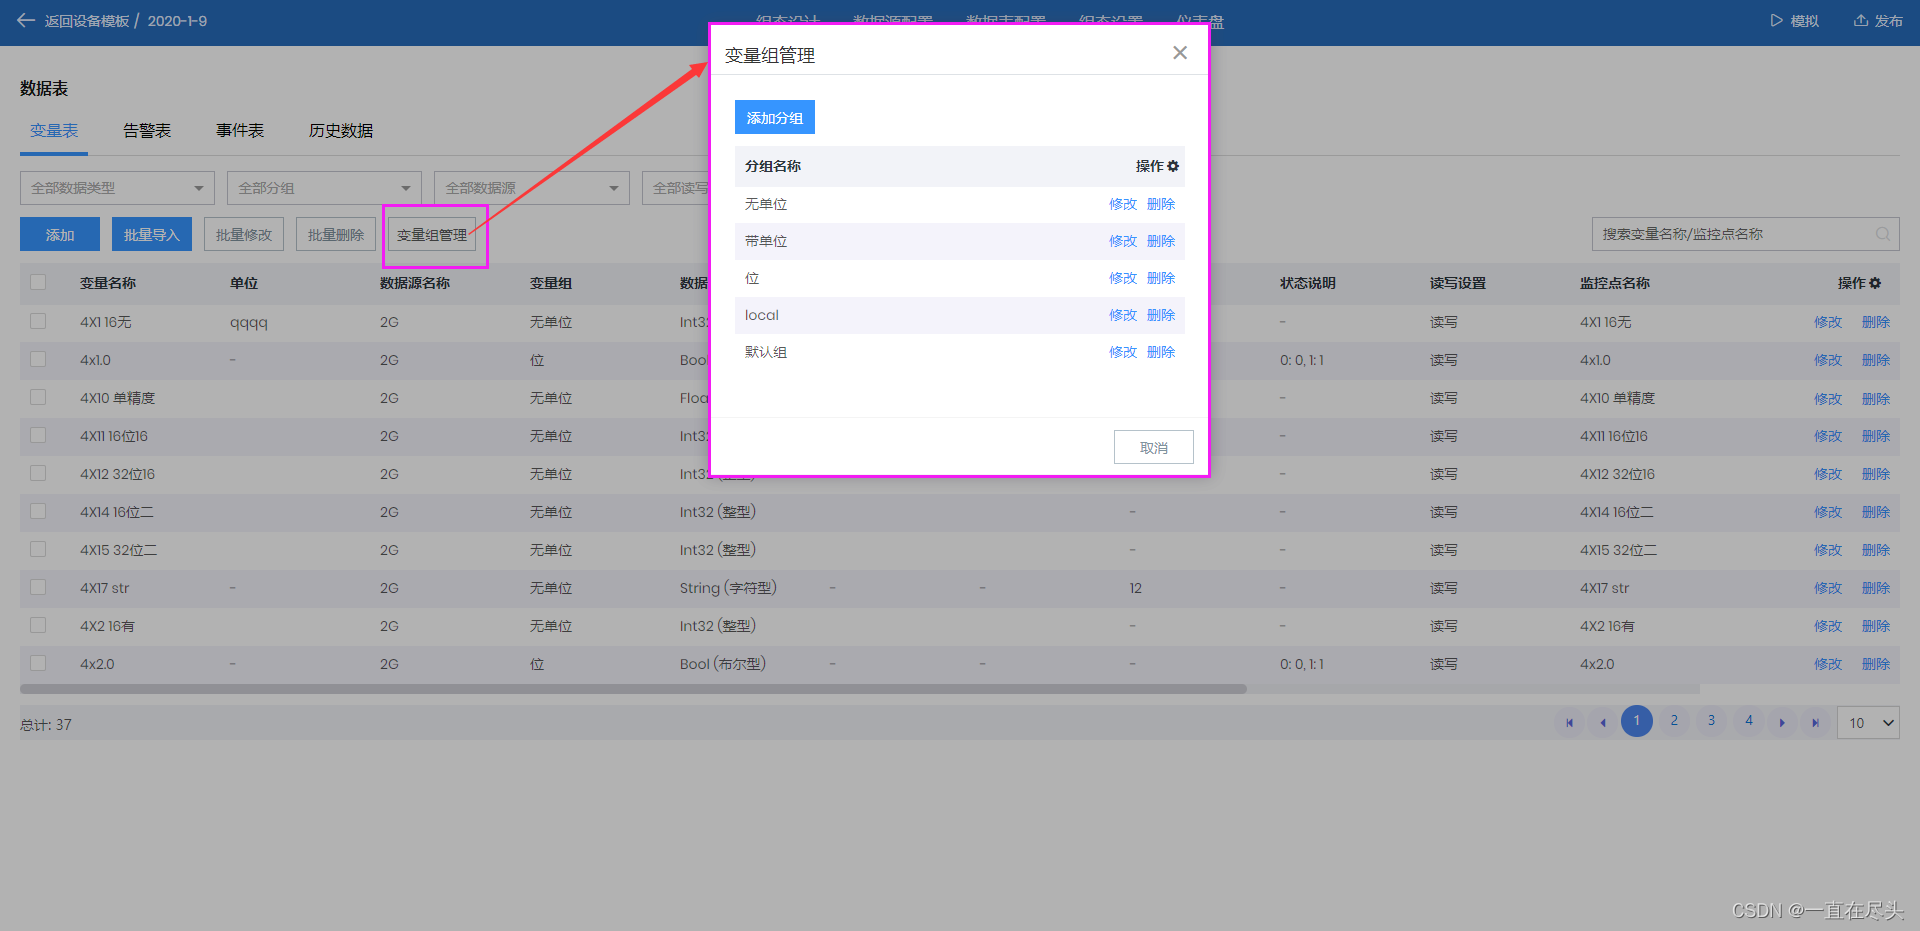The height and width of the screenshot is (931, 1920).
Task: Check the 4X10 单精度 row checkbox
Action: click(38, 397)
